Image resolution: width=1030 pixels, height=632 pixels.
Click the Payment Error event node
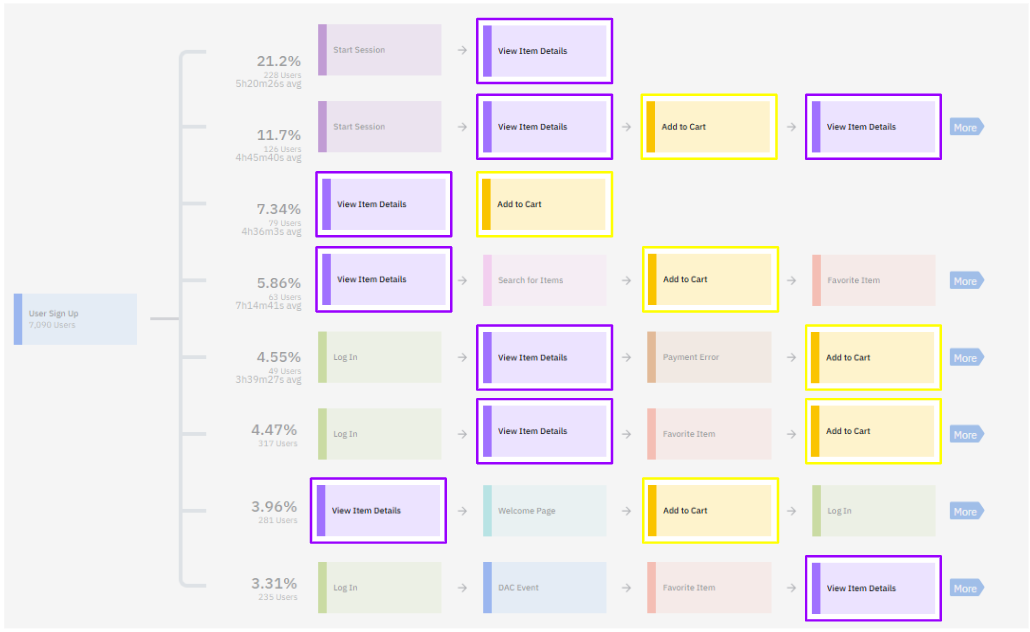tap(708, 357)
